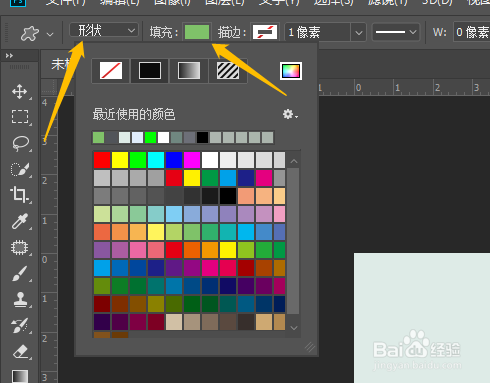This screenshot has height=383, width=490.
Task: Select the Rectangular Marquee tool
Action: pos(20,117)
